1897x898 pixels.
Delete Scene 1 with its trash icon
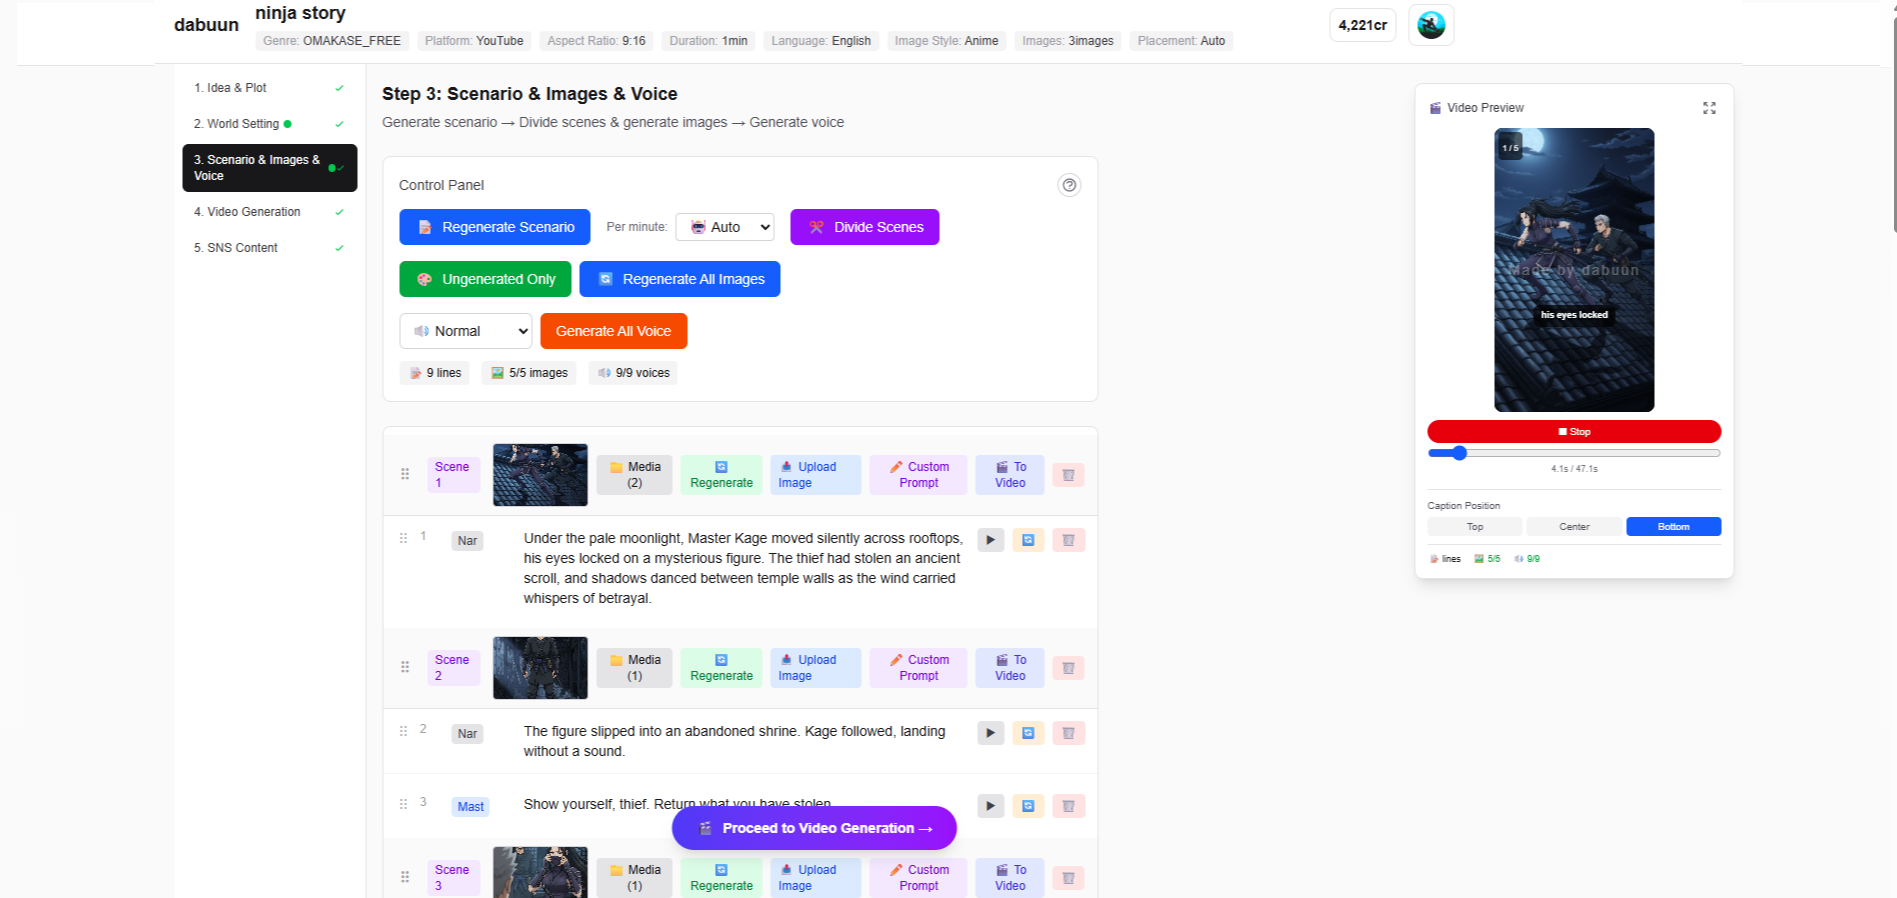(1068, 475)
